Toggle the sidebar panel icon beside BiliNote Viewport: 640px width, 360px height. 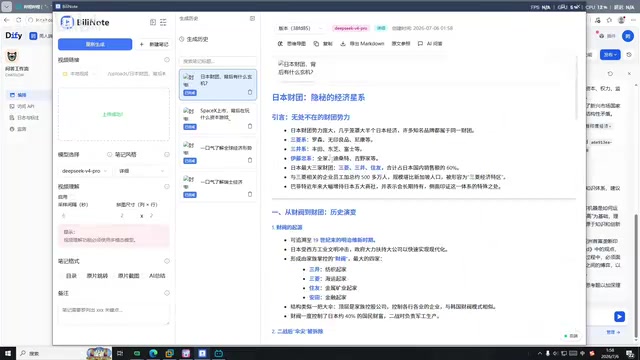click(x=153, y=22)
